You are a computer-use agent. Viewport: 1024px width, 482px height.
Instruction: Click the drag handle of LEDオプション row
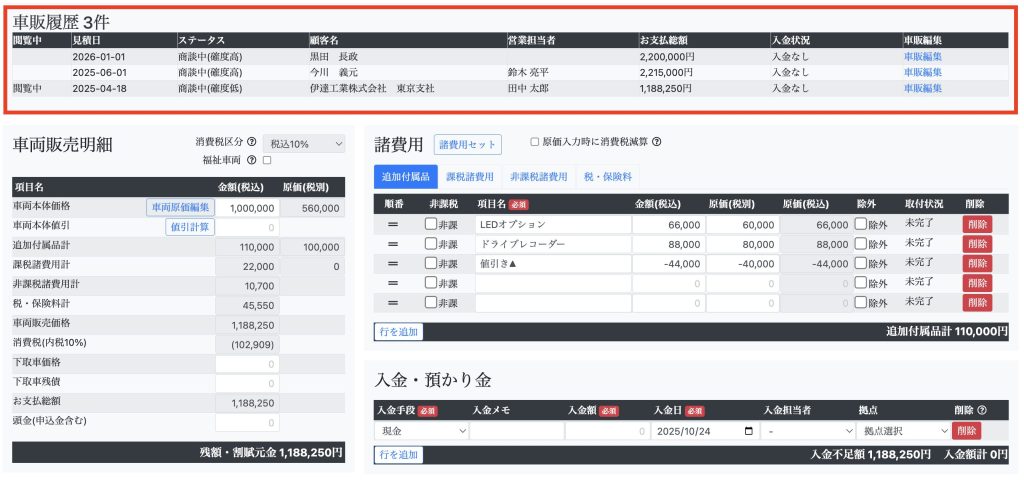[393, 224]
